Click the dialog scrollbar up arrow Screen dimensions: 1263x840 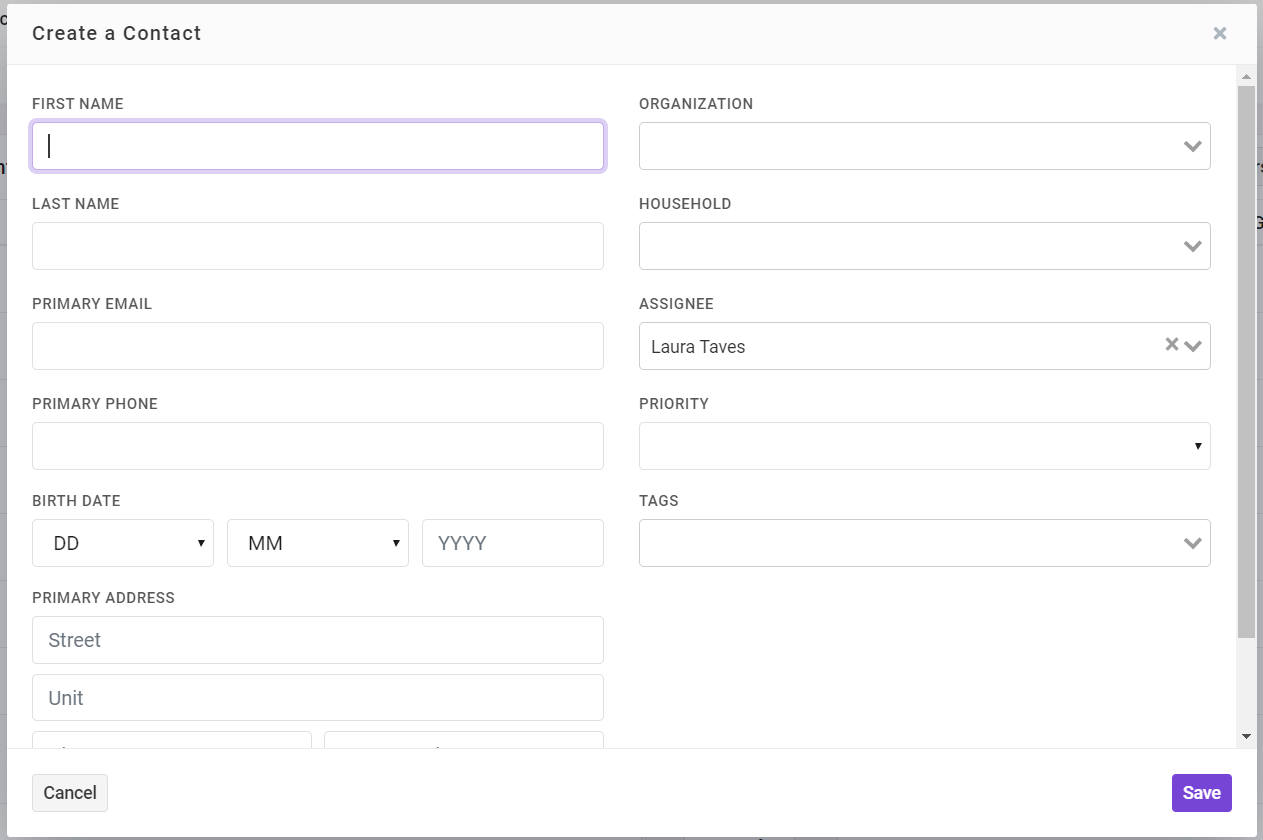click(1246, 76)
